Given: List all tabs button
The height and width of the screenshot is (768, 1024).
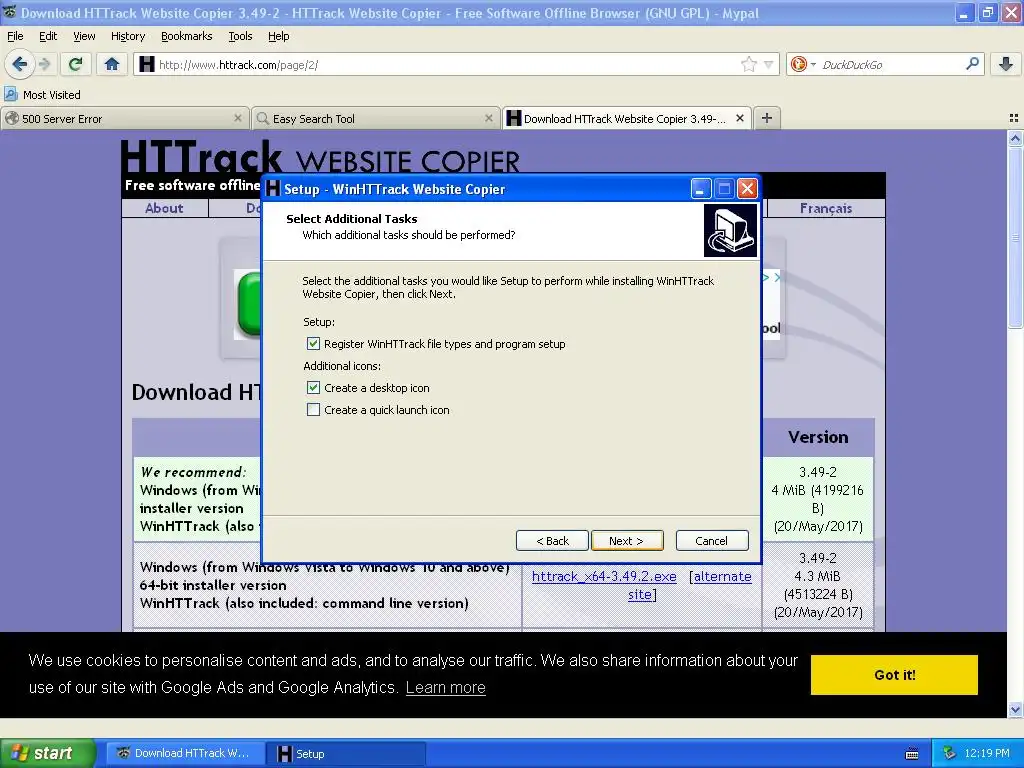Looking at the screenshot, I should click(x=1014, y=118).
